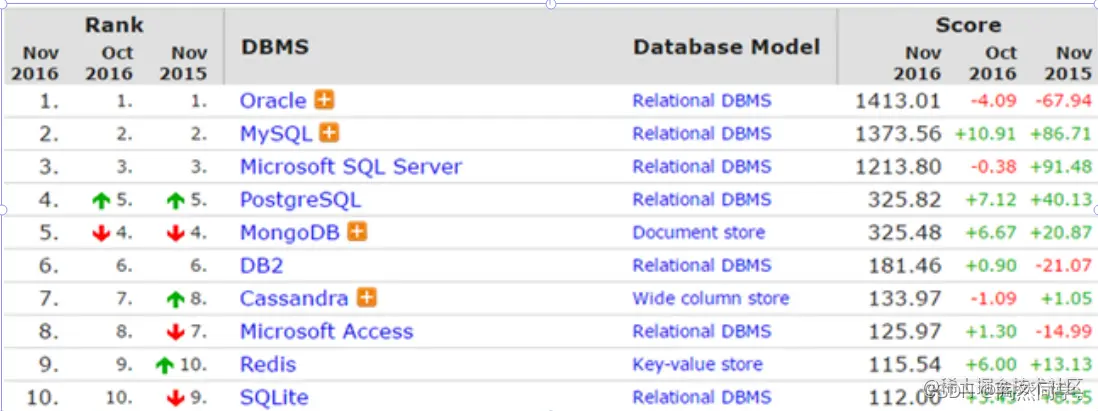Viewport: 1098px width, 411px height.
Task: Click Key-value store link for Redis
Action: click(x=697, y=364)
